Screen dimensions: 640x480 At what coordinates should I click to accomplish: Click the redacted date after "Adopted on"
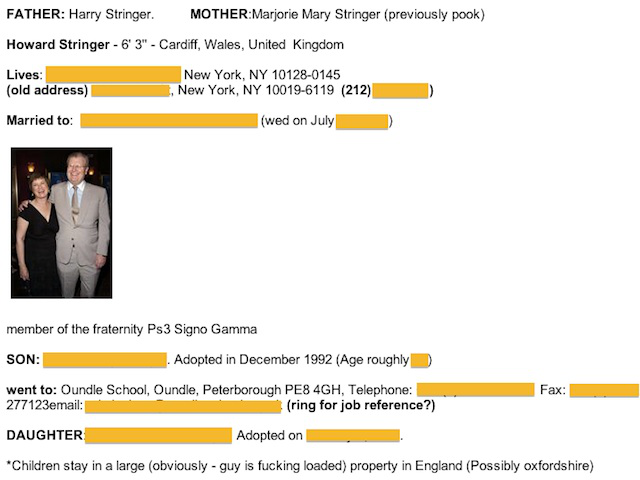[x=353, y=436]
